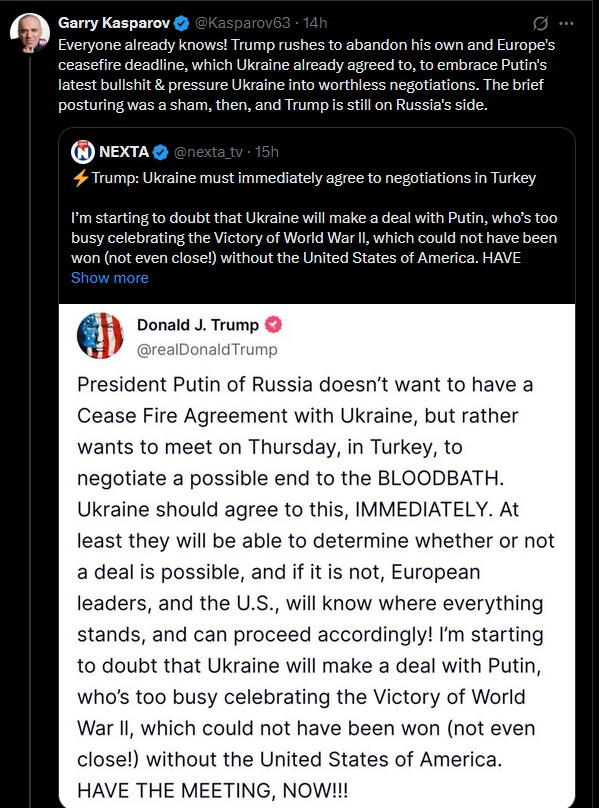Click the @realDonaldTrump handle text

(x=207, y=349)
